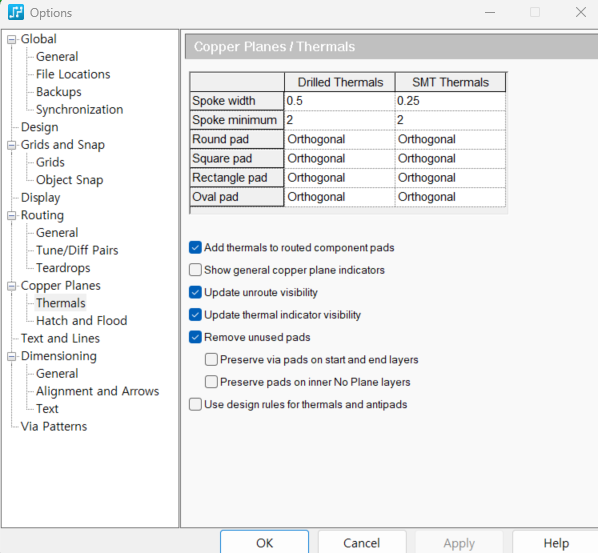This screenshot has height=553, width=598.
Task: Disable Remove unused pads option
Action: pyautogui.click(x=195, y=337)
